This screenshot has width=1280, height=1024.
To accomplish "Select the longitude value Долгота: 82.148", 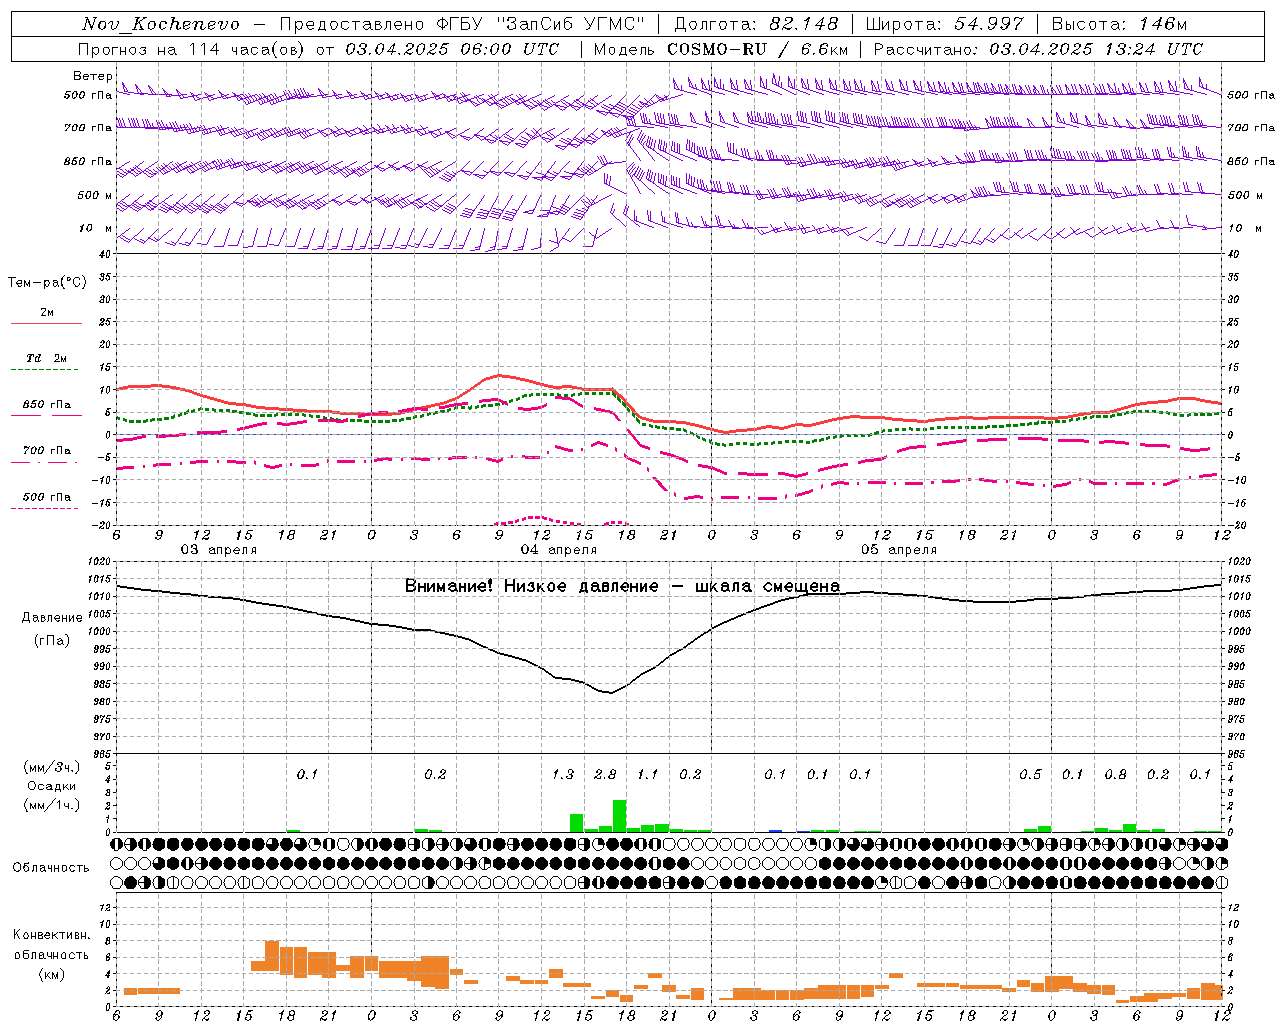I will pyautogui.click(x=756, y=24).
